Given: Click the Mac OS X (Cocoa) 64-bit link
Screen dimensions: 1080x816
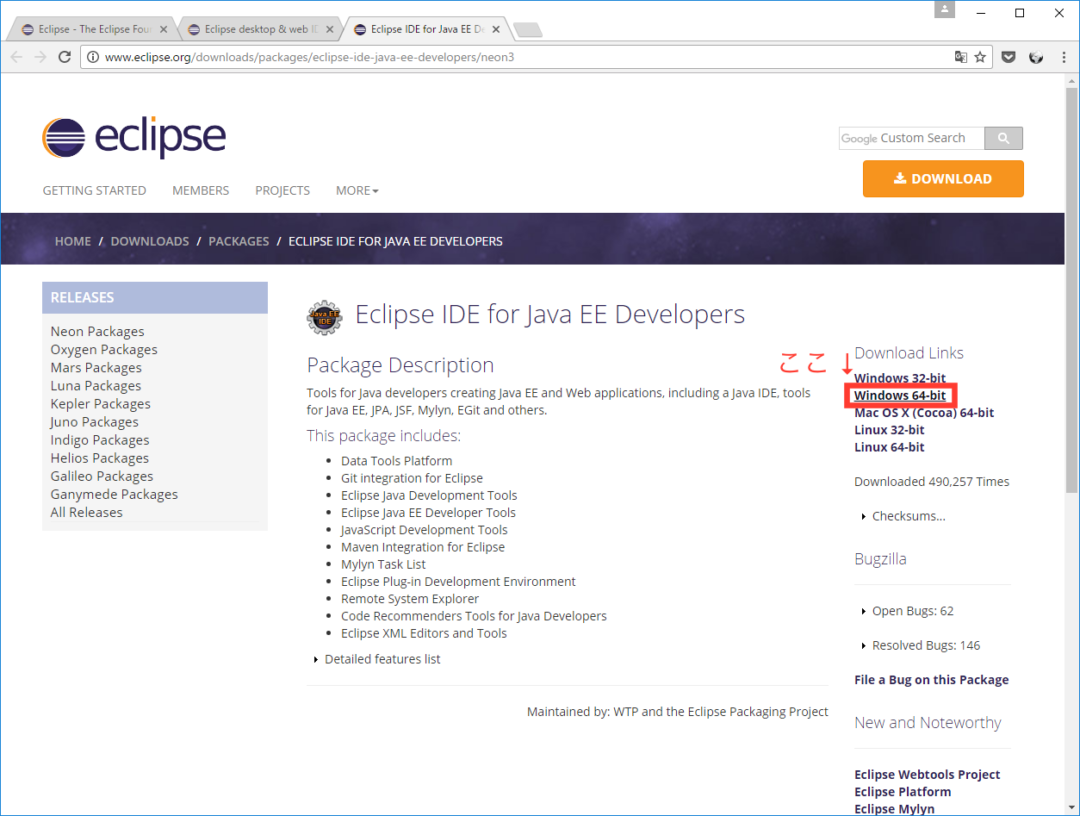Looking at the screenshot, I should pos(924,413).
